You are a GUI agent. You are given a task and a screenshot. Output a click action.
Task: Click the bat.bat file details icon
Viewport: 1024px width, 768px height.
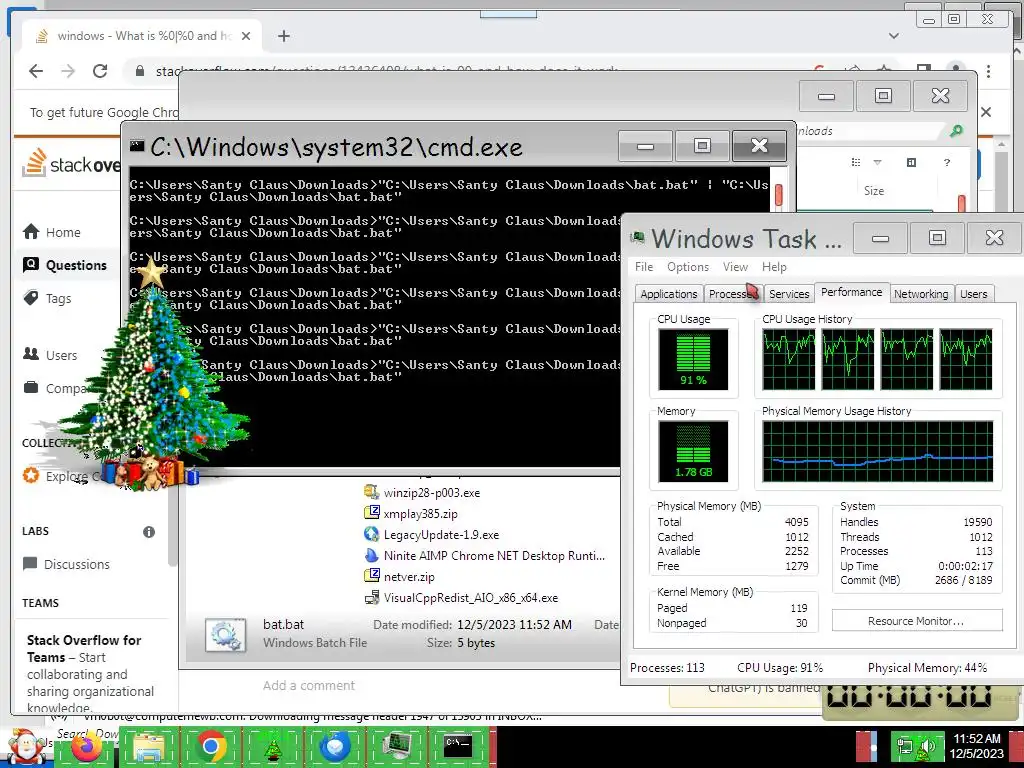(225, 635)
